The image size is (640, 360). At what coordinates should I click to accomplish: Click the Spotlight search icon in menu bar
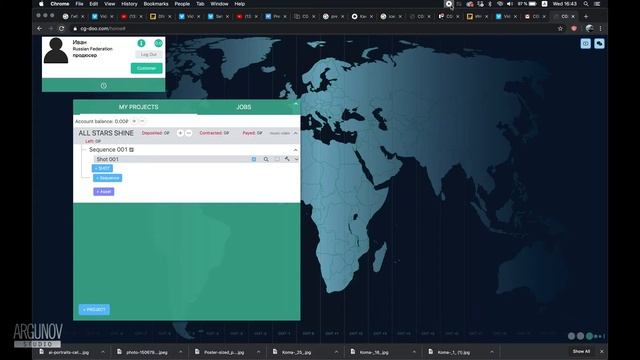pyautogui.click(x=586, y=4)
